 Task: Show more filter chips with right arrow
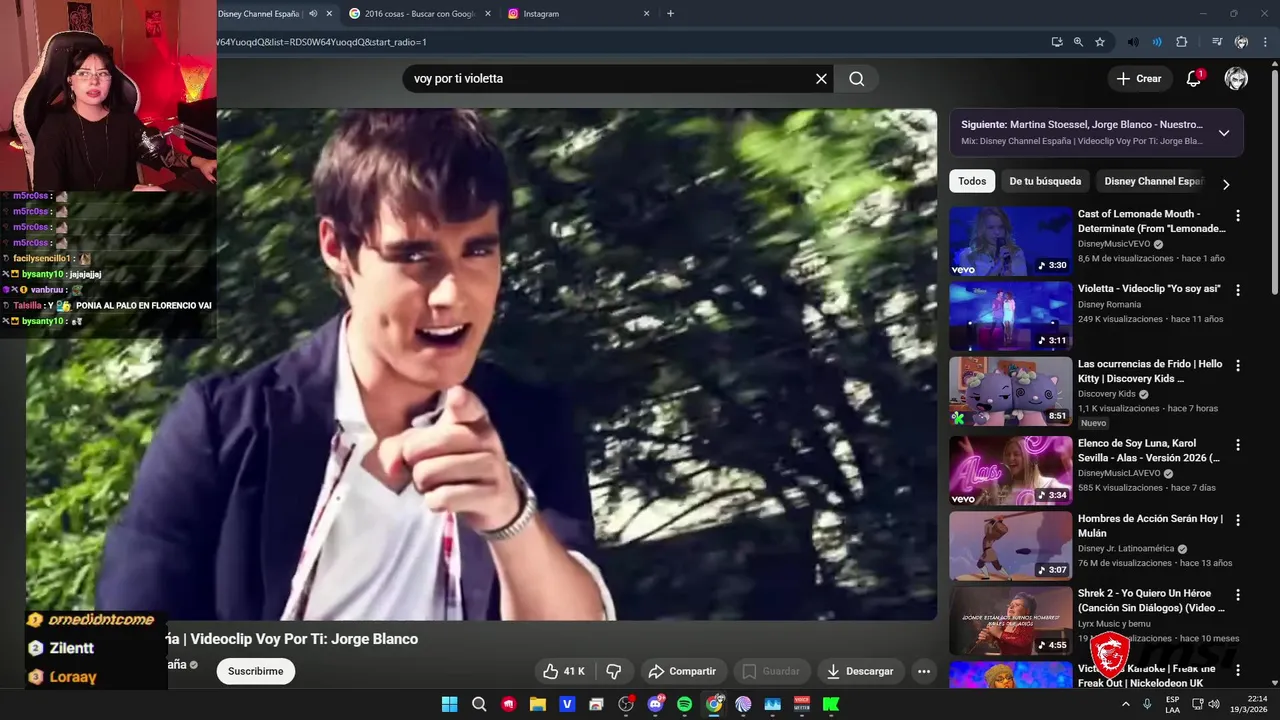[1226, 184]
